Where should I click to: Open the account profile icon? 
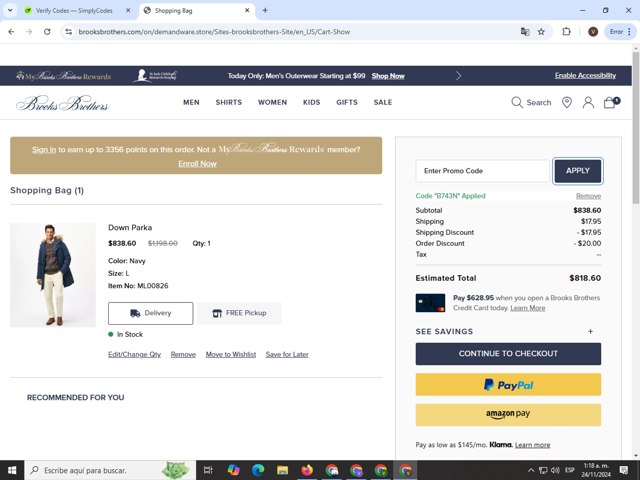(588, 102)
